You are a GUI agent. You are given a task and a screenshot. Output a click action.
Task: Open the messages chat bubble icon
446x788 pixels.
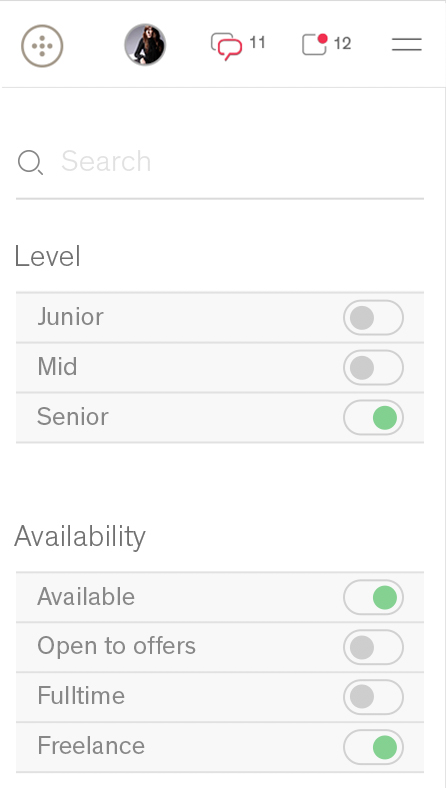click(x=227, y=46)
